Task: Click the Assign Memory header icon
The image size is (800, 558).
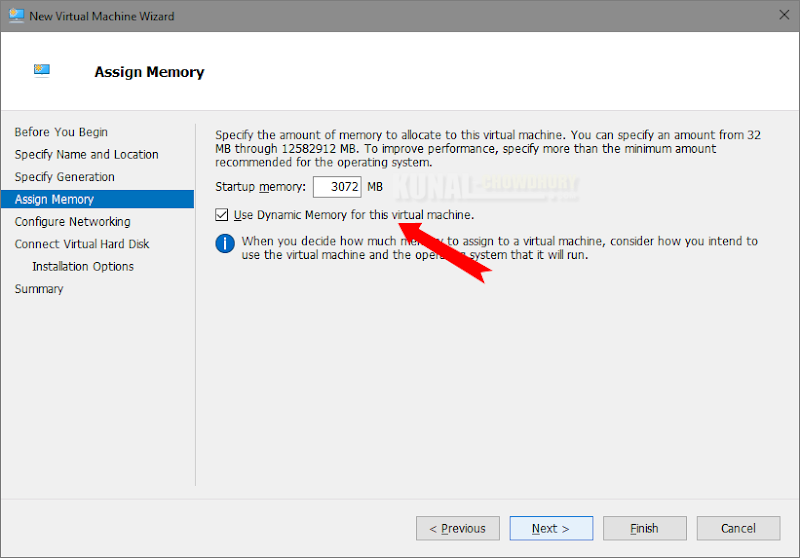Action: click(x=42, y=70)
